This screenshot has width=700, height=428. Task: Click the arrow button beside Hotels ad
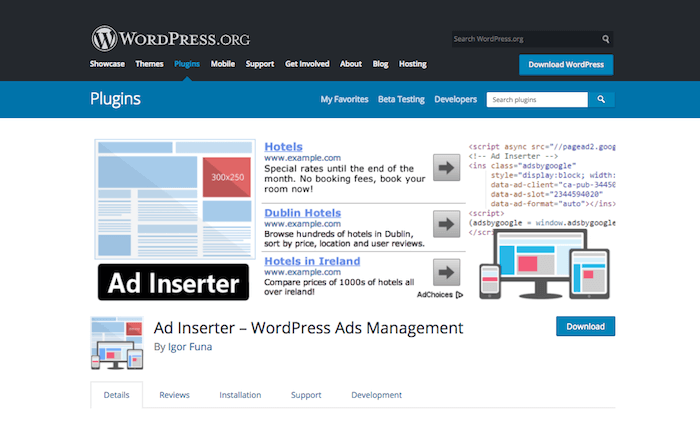click(446, 168)
